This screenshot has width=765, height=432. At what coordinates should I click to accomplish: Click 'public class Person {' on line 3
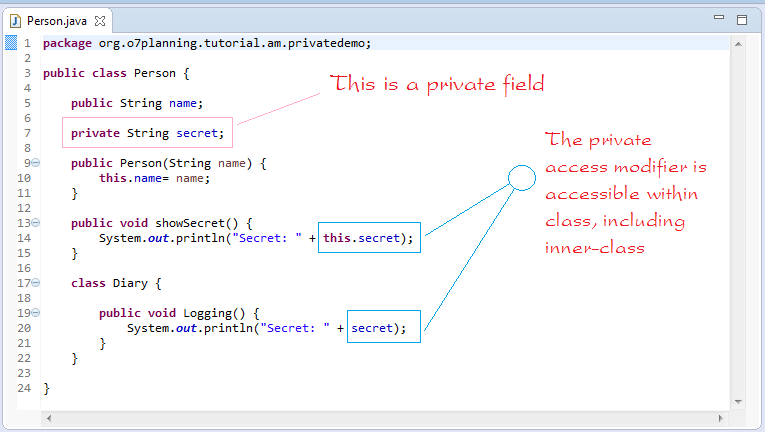[116, 73]
